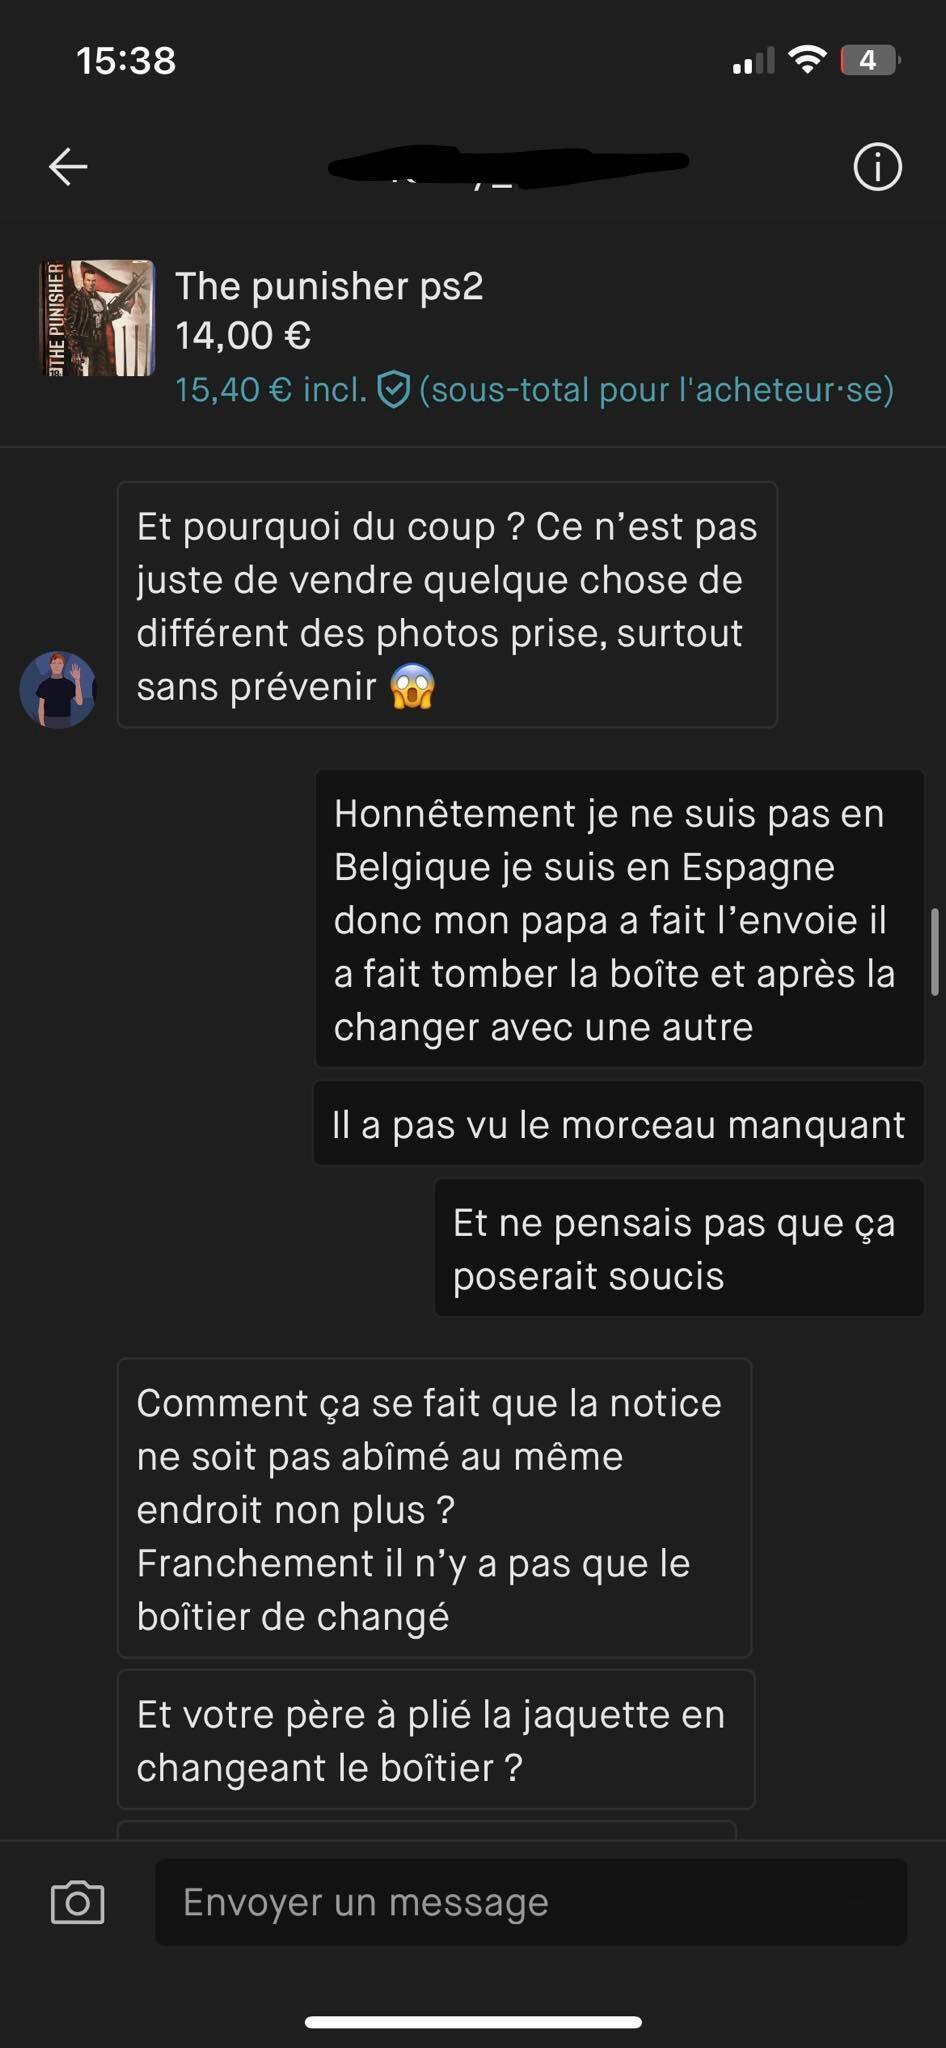Open the 'The punisher ps2' listing title
The width and height of the screenshot is (946, 2048).
click(329, 286)
